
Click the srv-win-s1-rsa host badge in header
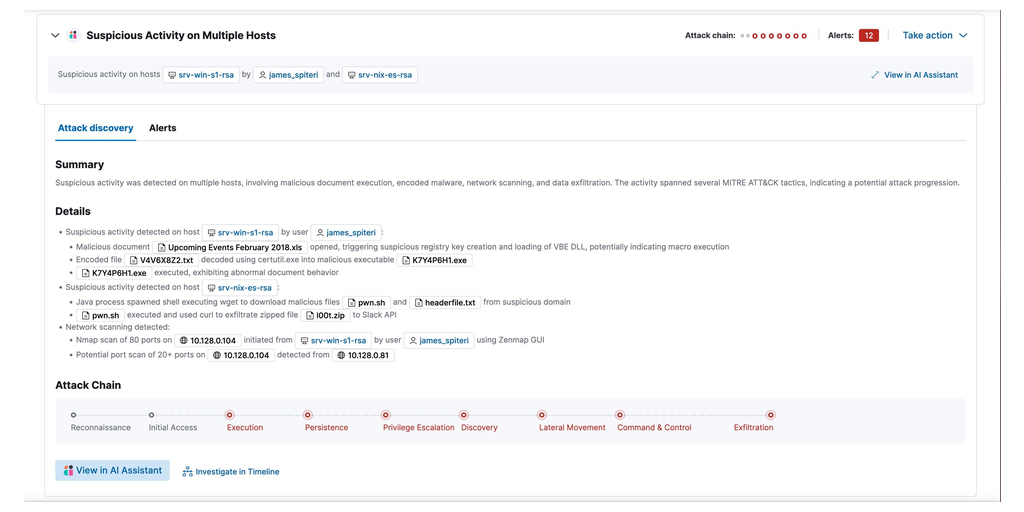(x=201, y=75)
